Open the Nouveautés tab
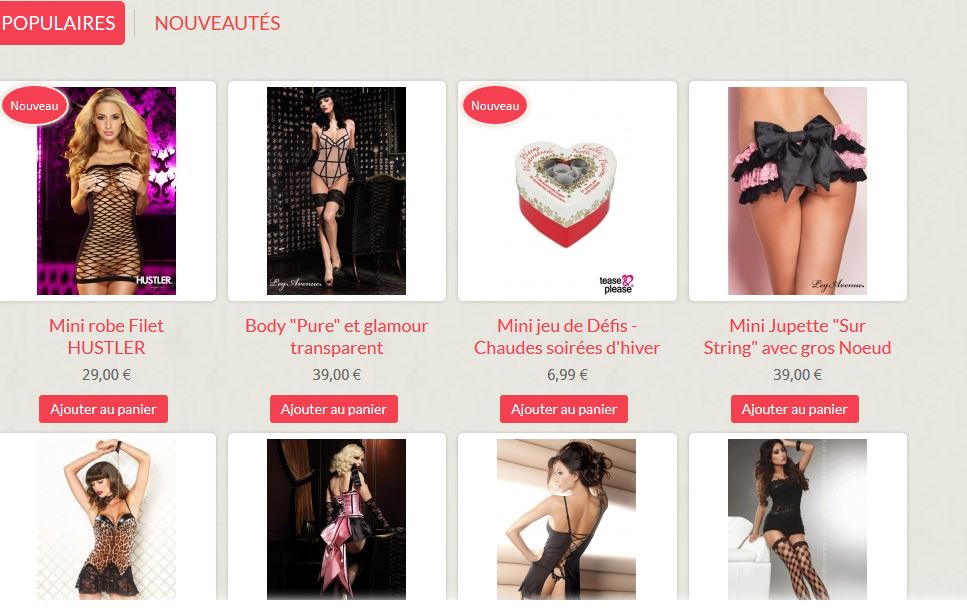Viewport: 967px width, 610px height. [217, 23]
